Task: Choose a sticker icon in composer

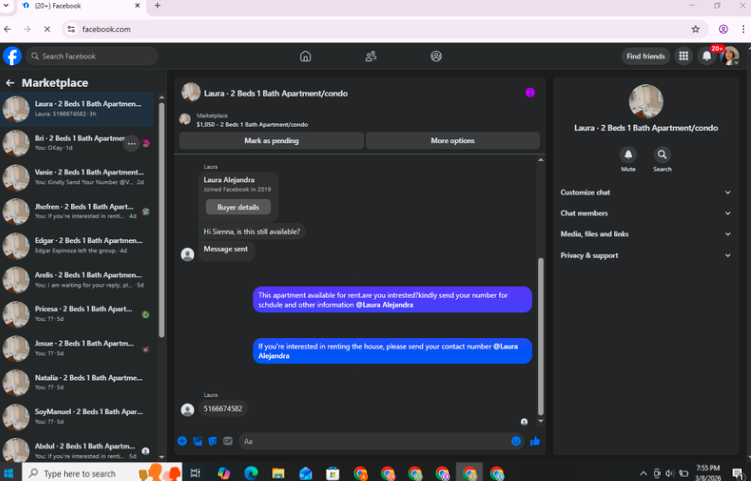Action: point(213,441)
